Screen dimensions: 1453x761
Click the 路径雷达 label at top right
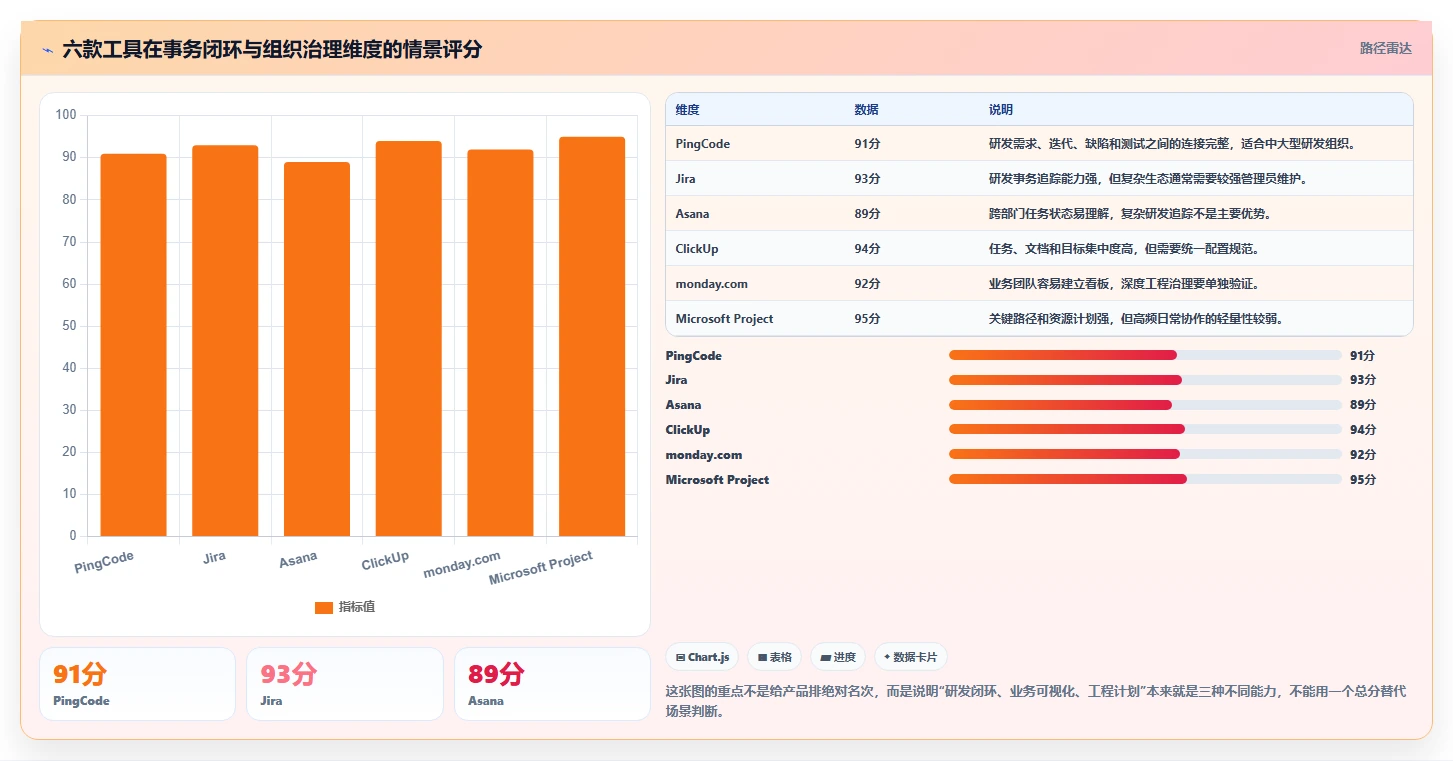[x=1385, y=48]
